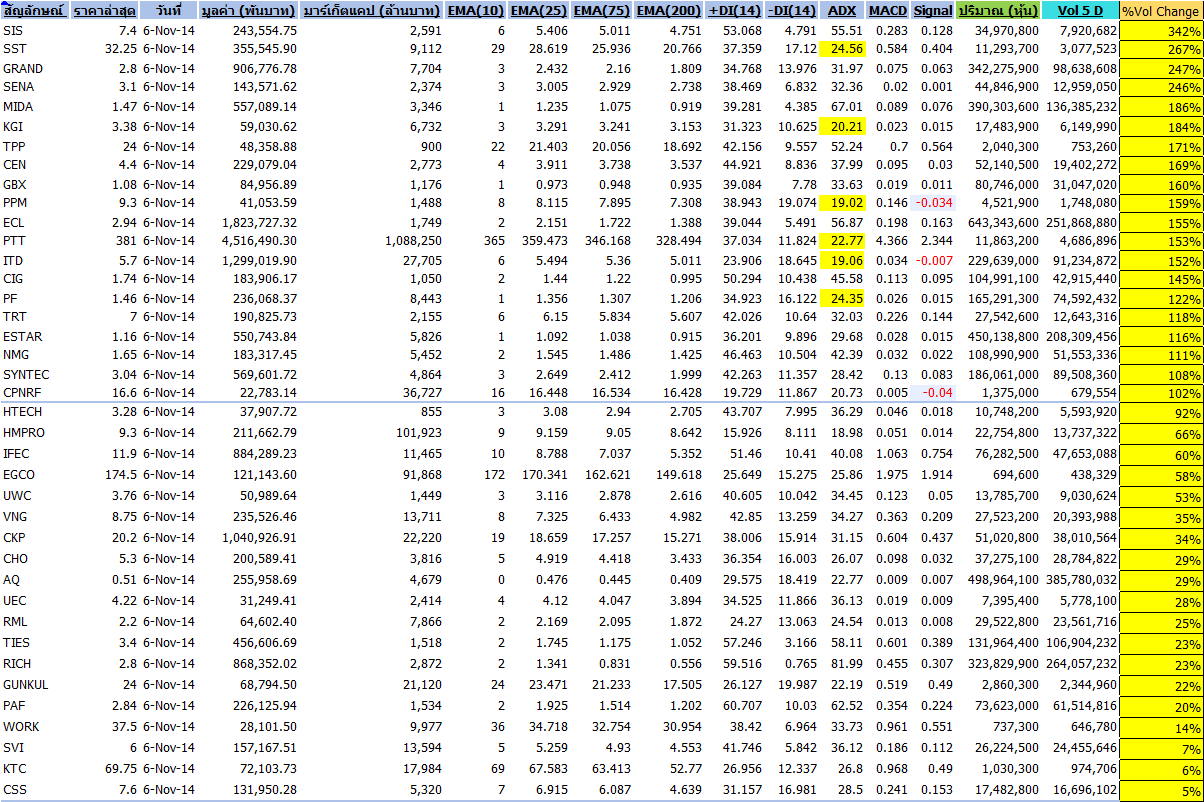Click highlighted ADX value 20.21 for KGI
Image resolution: width=1204 pixels, height=802 pixels.
pyautogui.click(x=843, y=126)
